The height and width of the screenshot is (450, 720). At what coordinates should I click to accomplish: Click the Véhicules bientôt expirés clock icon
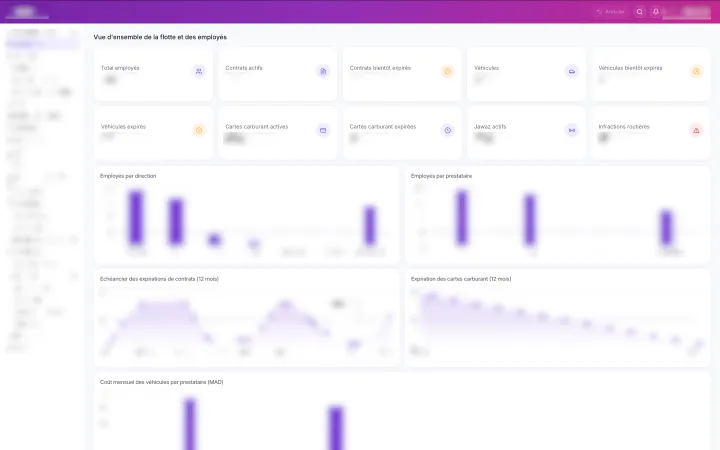point(696,72)
